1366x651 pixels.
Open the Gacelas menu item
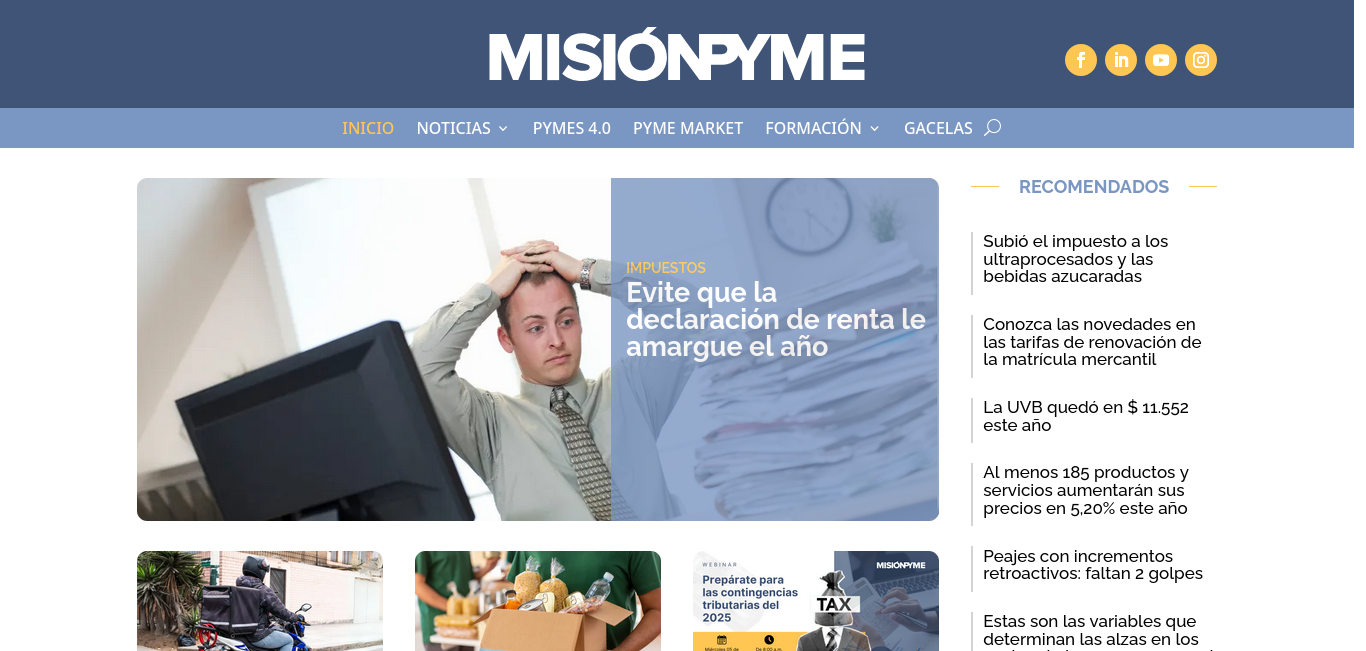[x=938, y=128]
